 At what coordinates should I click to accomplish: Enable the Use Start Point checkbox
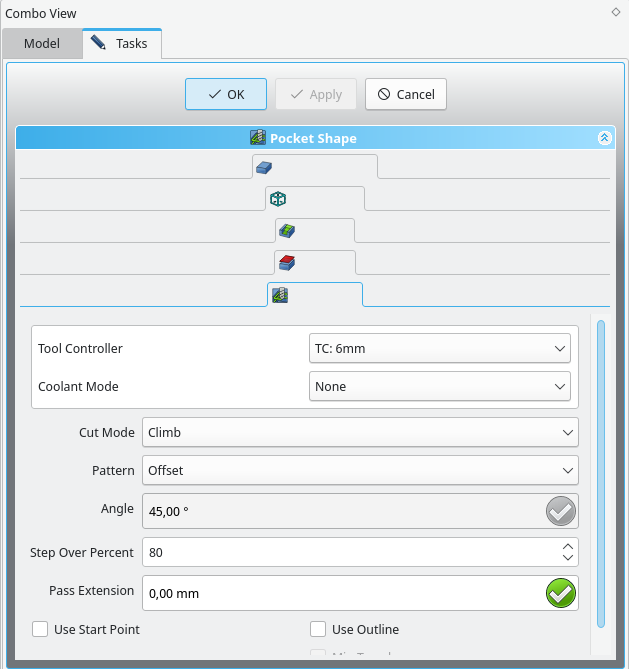pyautogui.click(x=41, y=629)
